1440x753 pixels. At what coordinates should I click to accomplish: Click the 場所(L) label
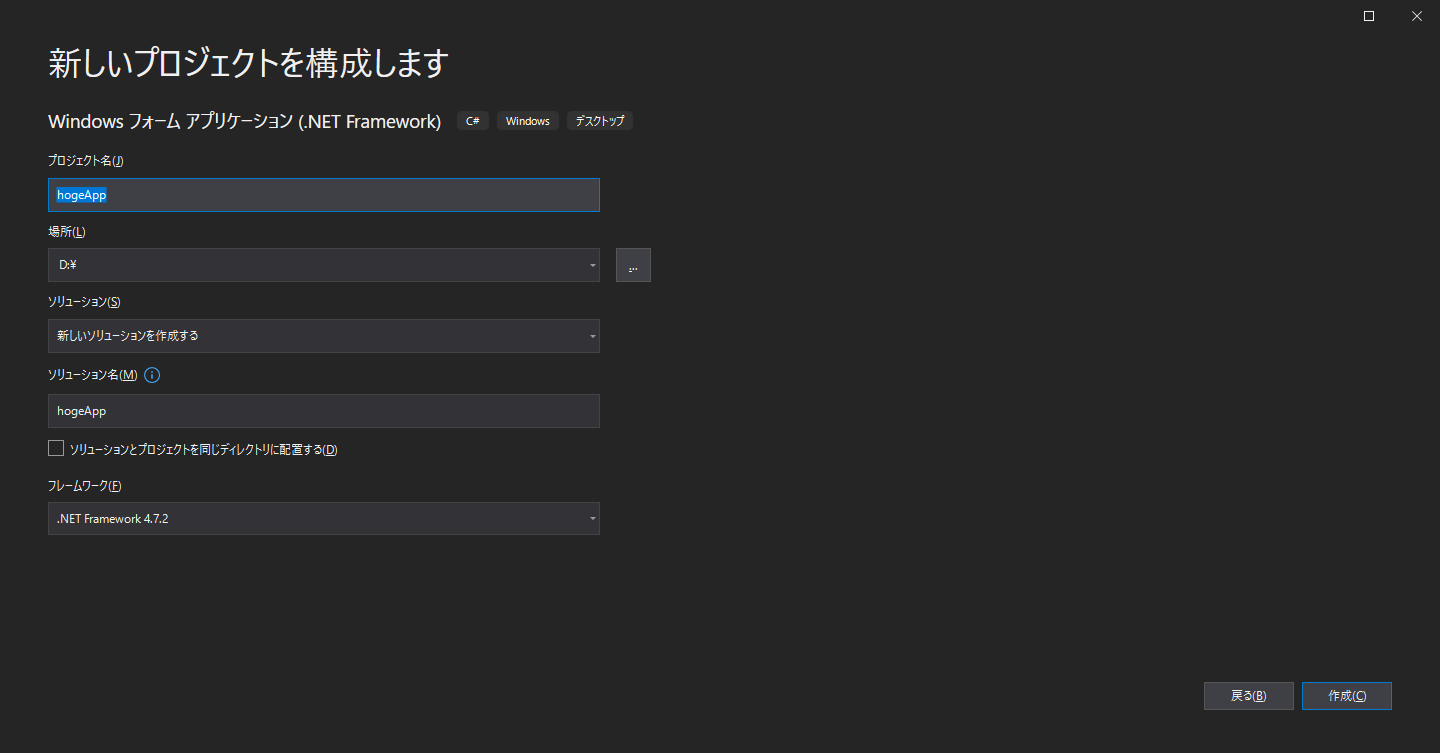[67, 232]
